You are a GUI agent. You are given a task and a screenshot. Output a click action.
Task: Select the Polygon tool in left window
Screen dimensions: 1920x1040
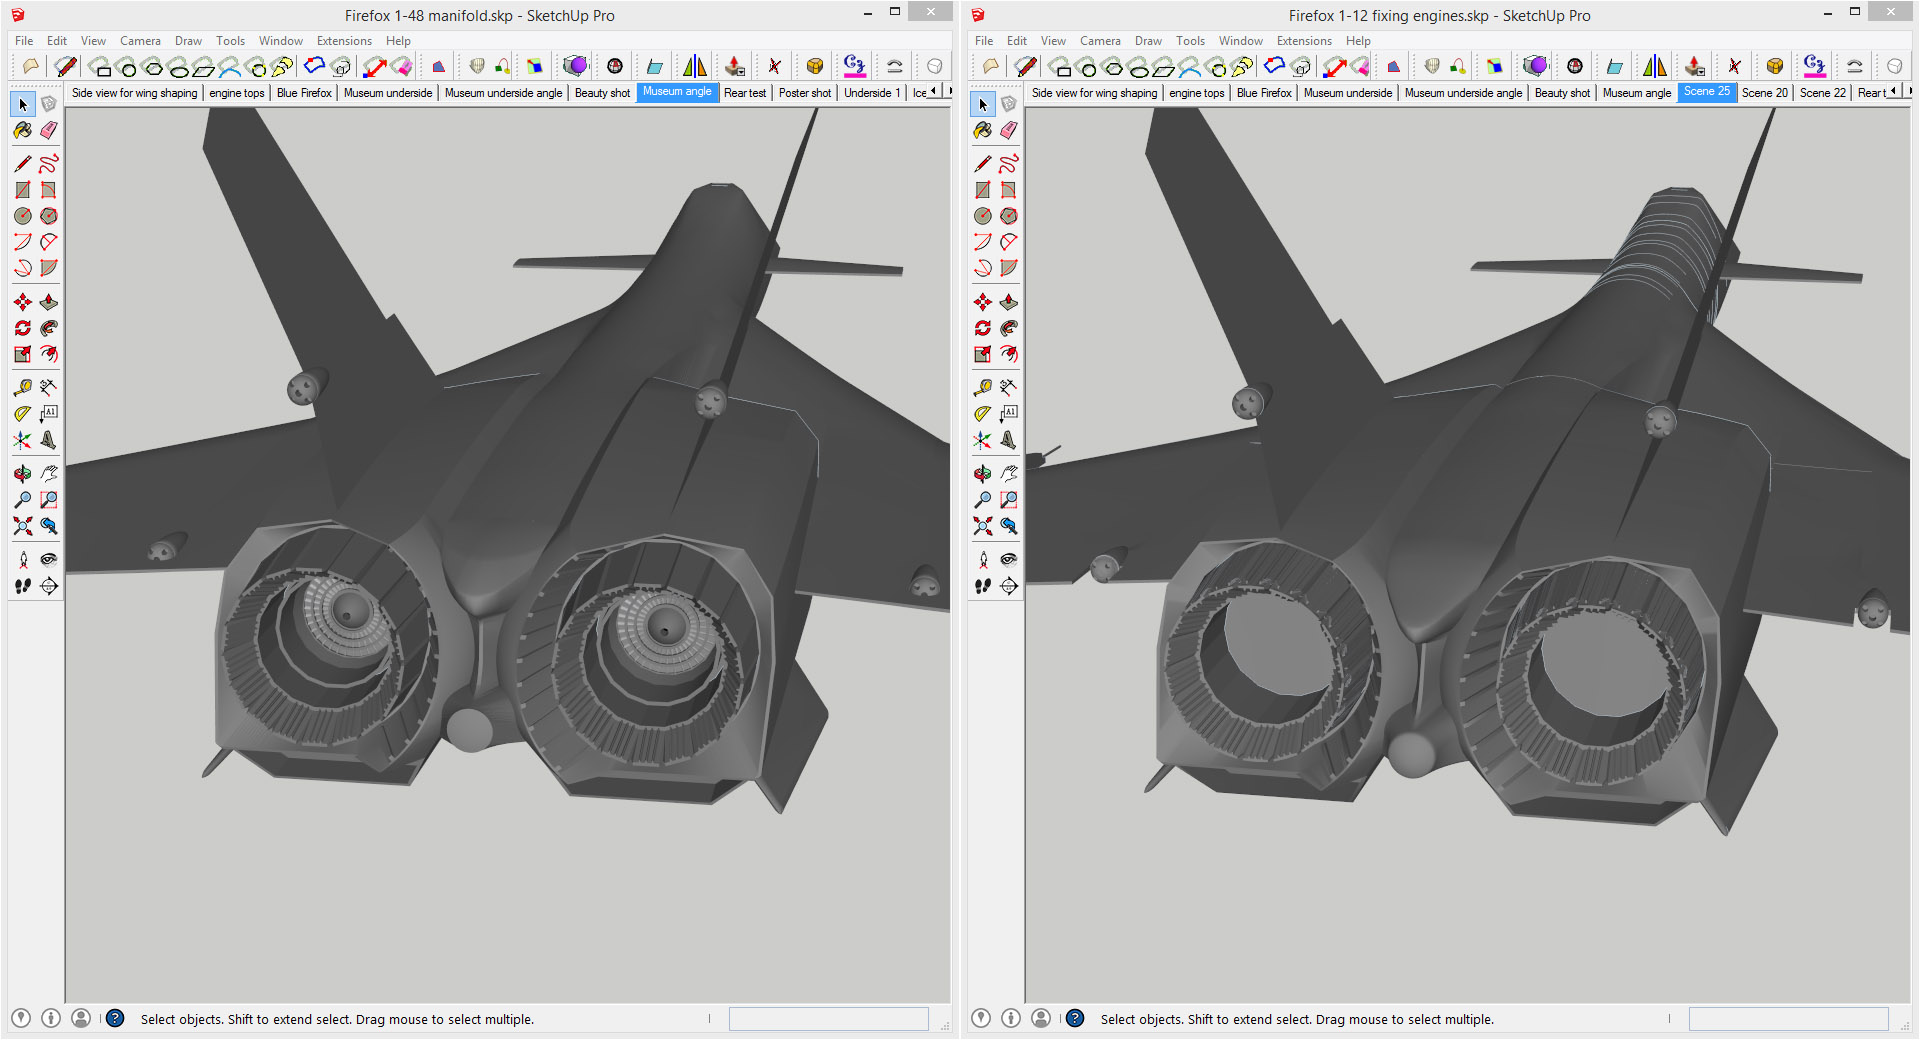(49, 216)
